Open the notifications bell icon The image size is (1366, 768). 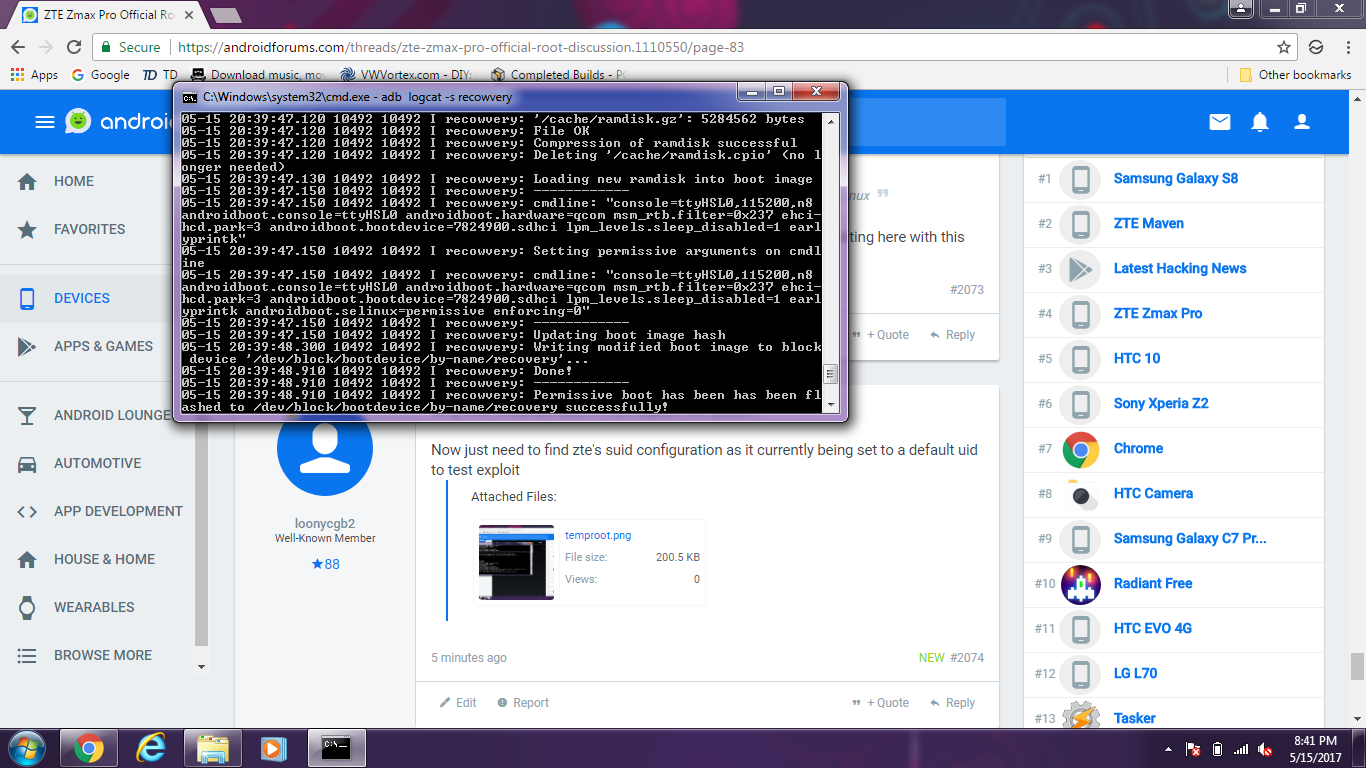coord(1260,122)
